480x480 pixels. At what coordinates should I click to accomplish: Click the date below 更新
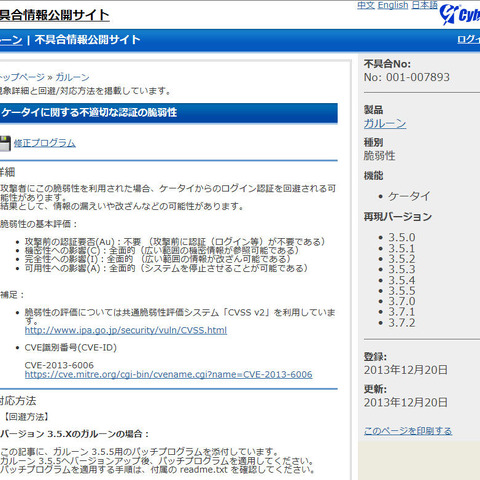pos(406,402)
